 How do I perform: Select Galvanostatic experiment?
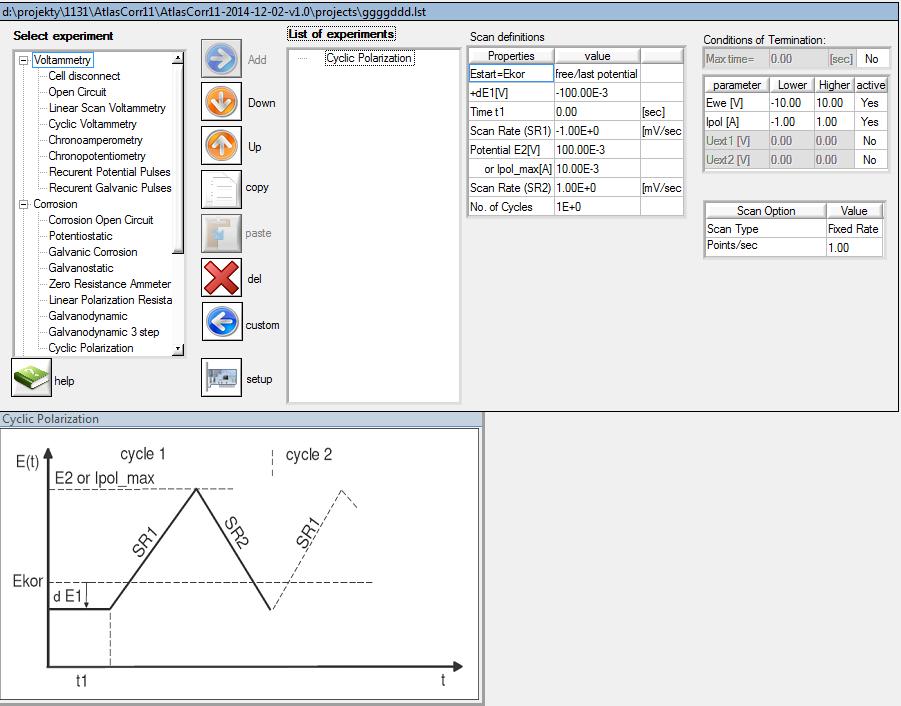[80, 268]
